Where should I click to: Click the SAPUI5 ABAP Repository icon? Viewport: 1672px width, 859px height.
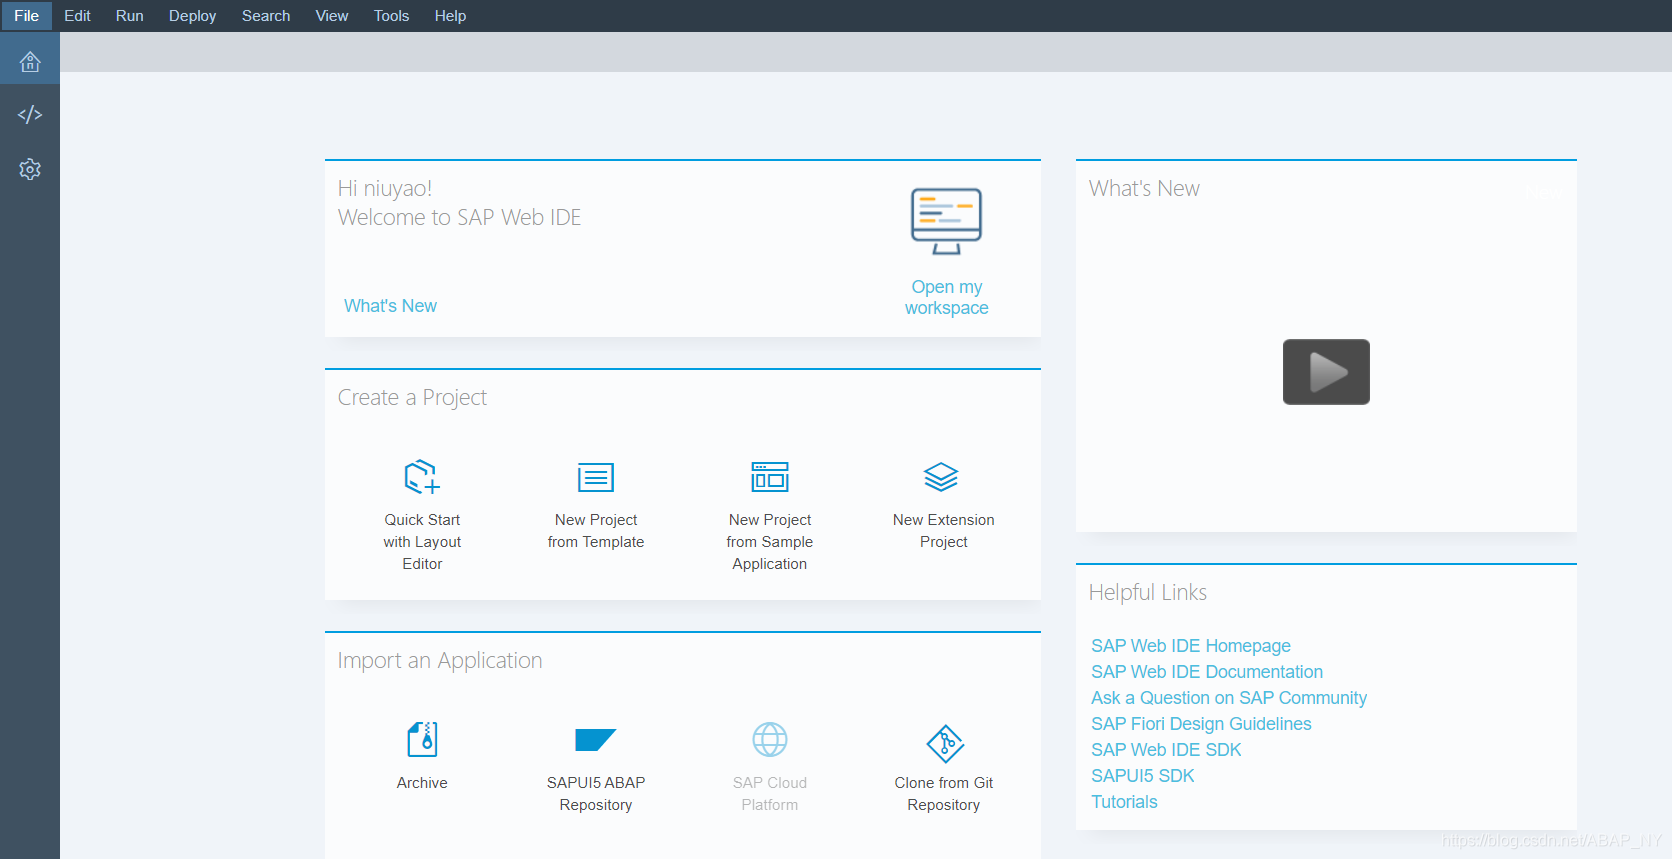point(596,740)
